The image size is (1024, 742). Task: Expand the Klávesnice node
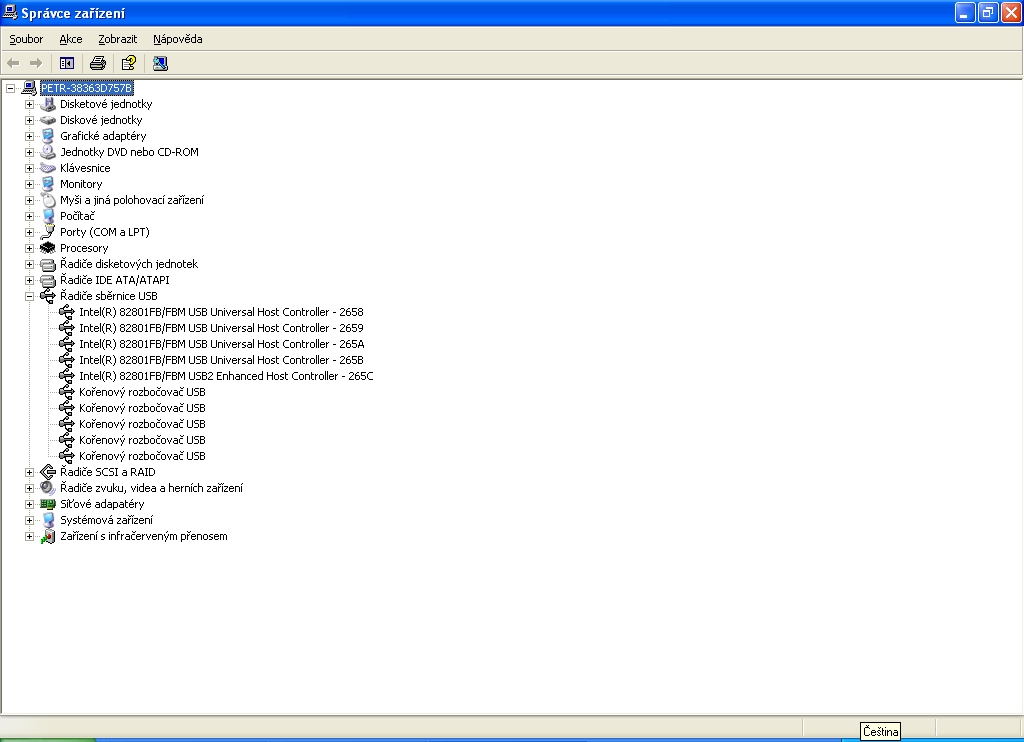tap(29, 168)
